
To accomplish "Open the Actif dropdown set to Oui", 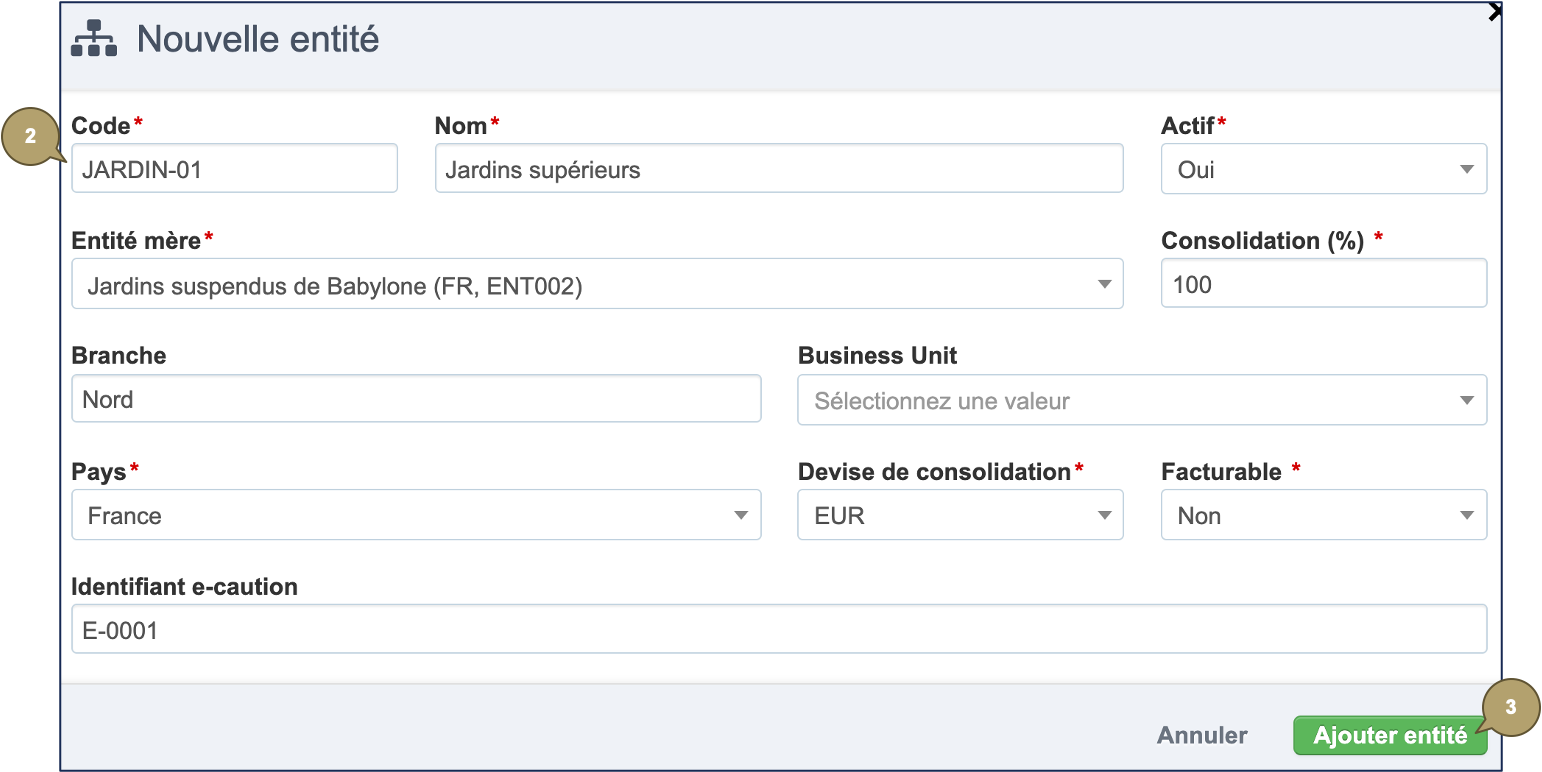I will coord(1323,169).
